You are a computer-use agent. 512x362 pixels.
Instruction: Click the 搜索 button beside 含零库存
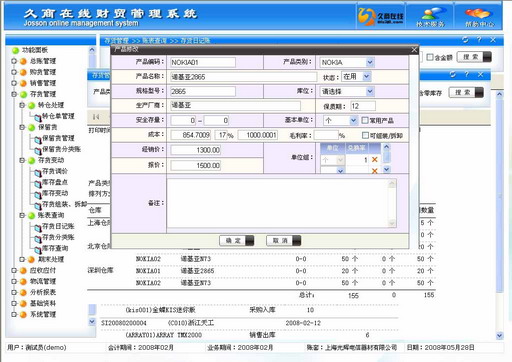[466, 92]
